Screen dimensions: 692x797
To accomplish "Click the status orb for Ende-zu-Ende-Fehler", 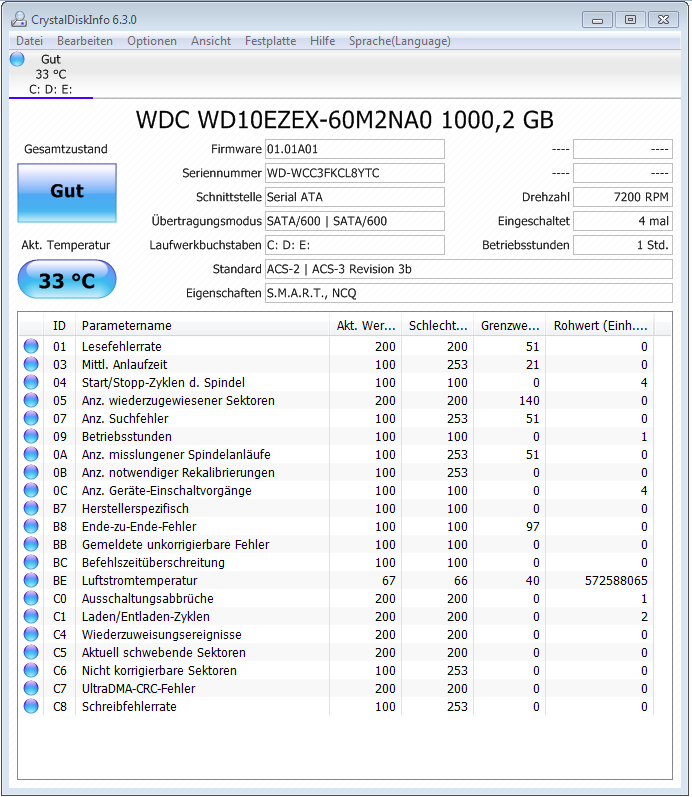I will coord(31,526).
